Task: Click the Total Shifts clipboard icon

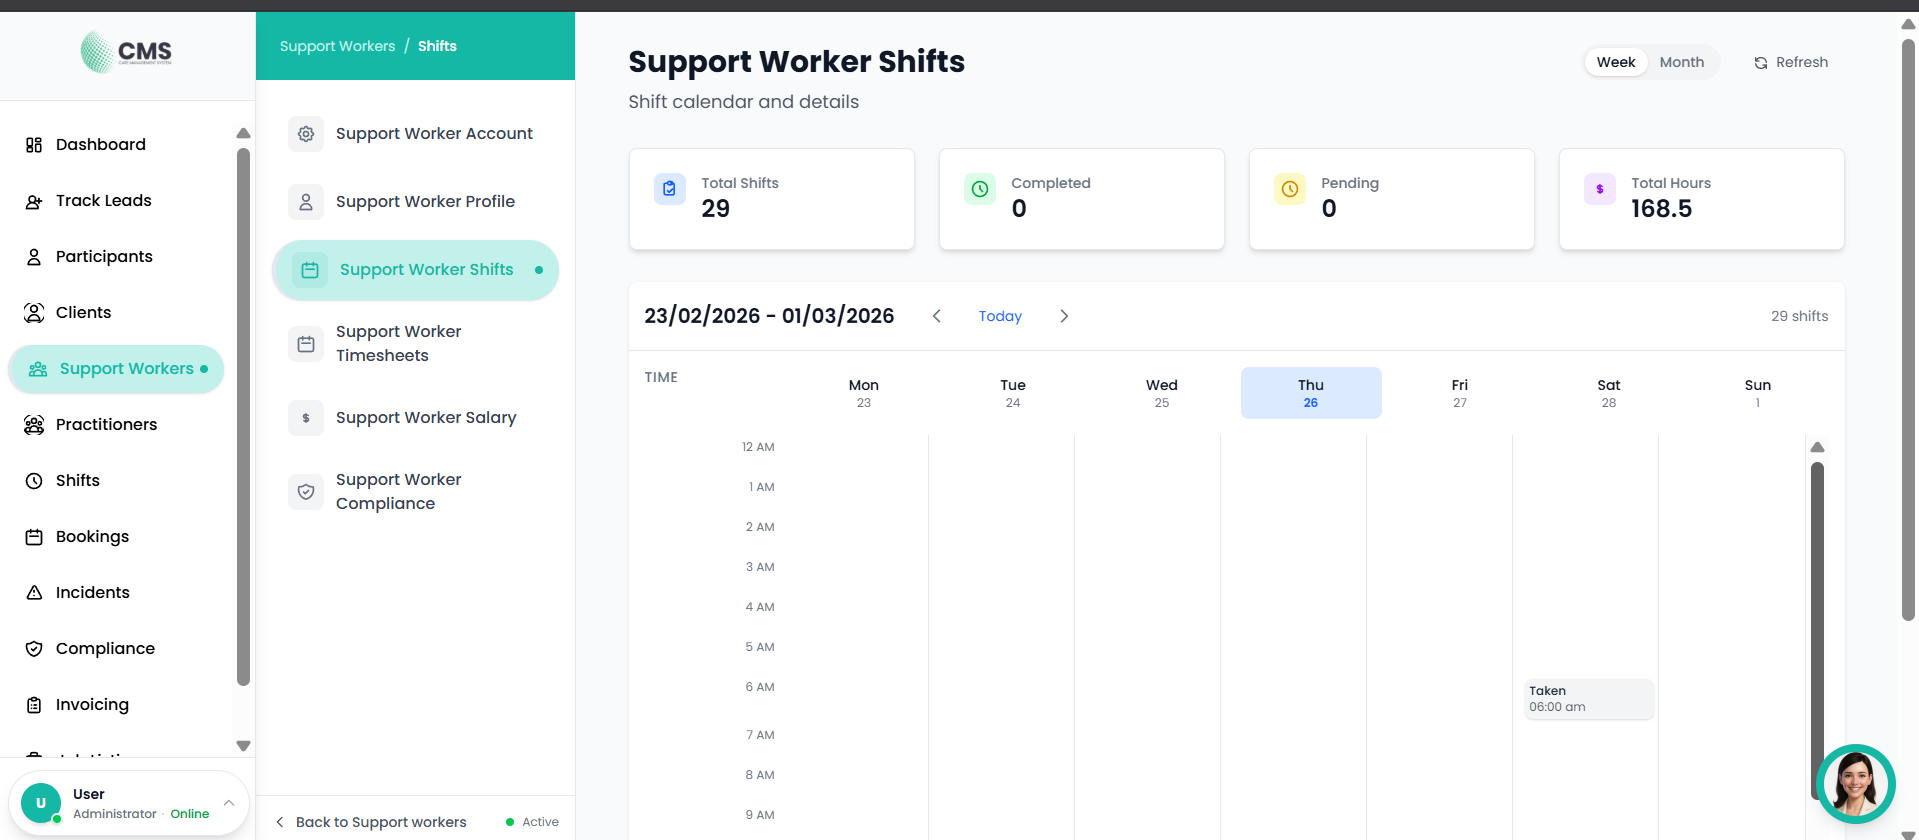Action: 670,188
